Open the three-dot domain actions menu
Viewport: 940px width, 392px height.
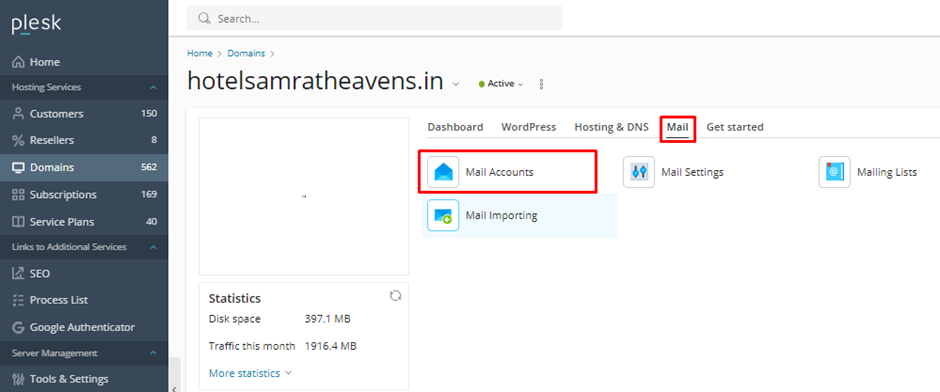541,84
